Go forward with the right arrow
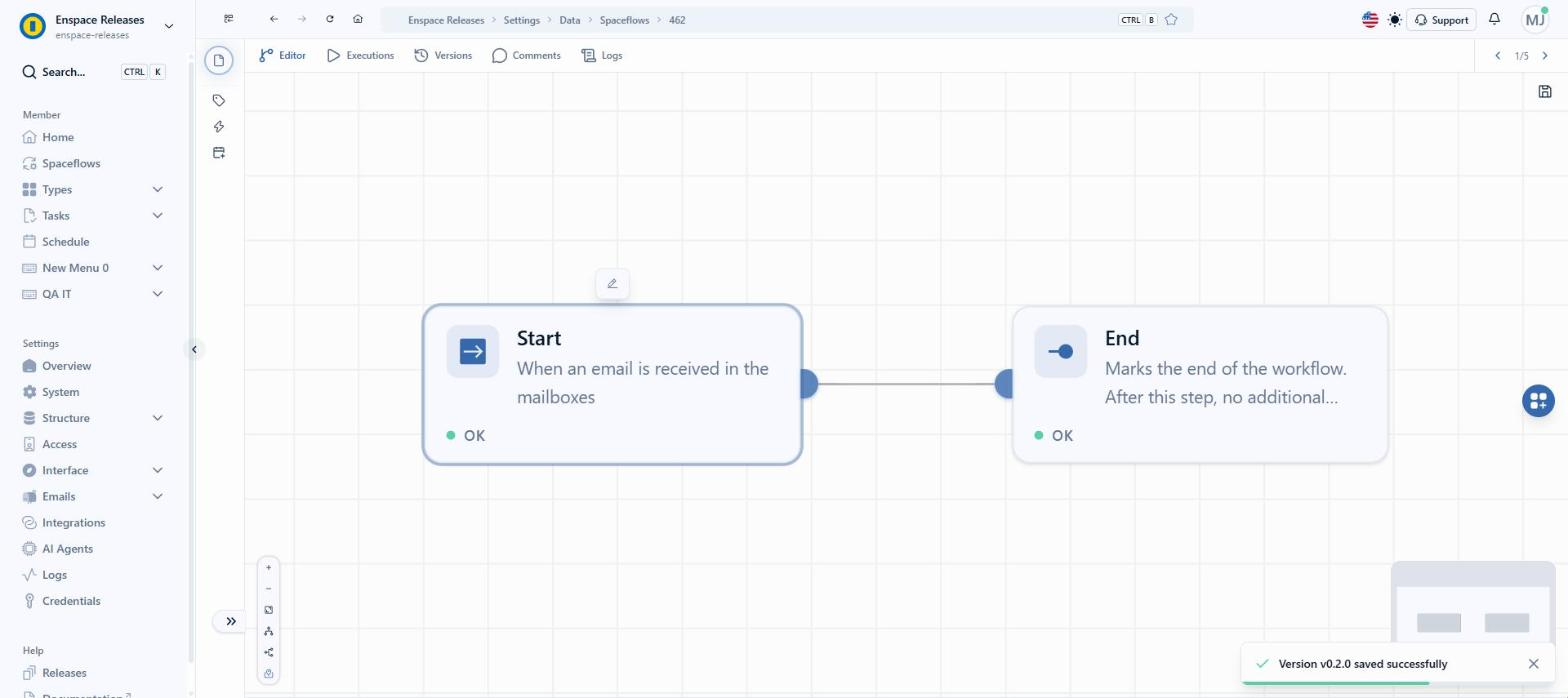Viewport: 1568px width, 698px height. [x=302, y=19]
